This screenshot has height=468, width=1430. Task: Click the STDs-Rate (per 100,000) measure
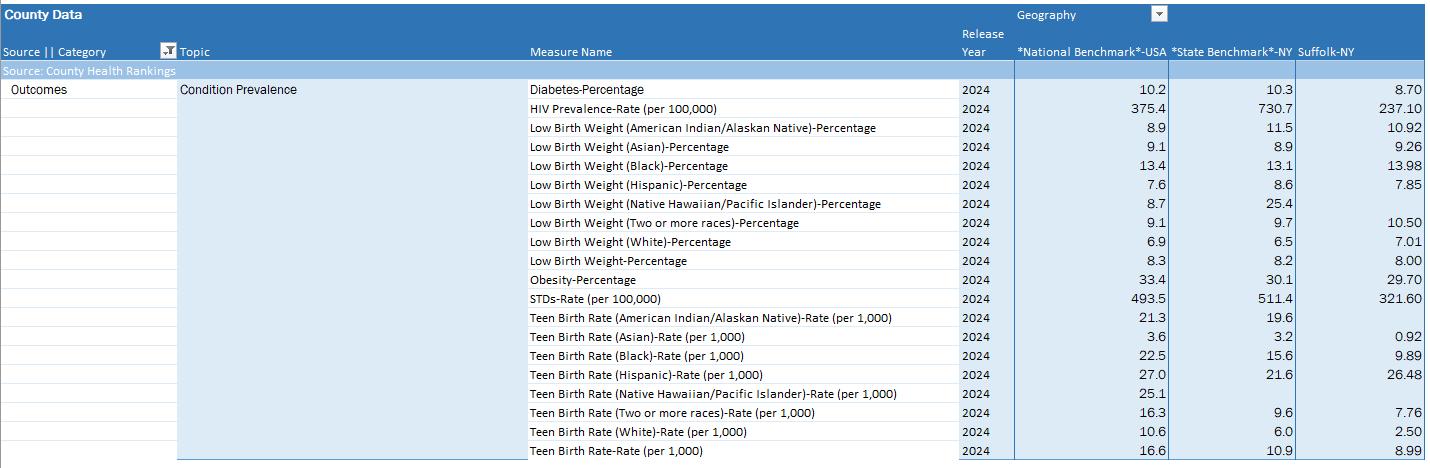tap(595, 299)
